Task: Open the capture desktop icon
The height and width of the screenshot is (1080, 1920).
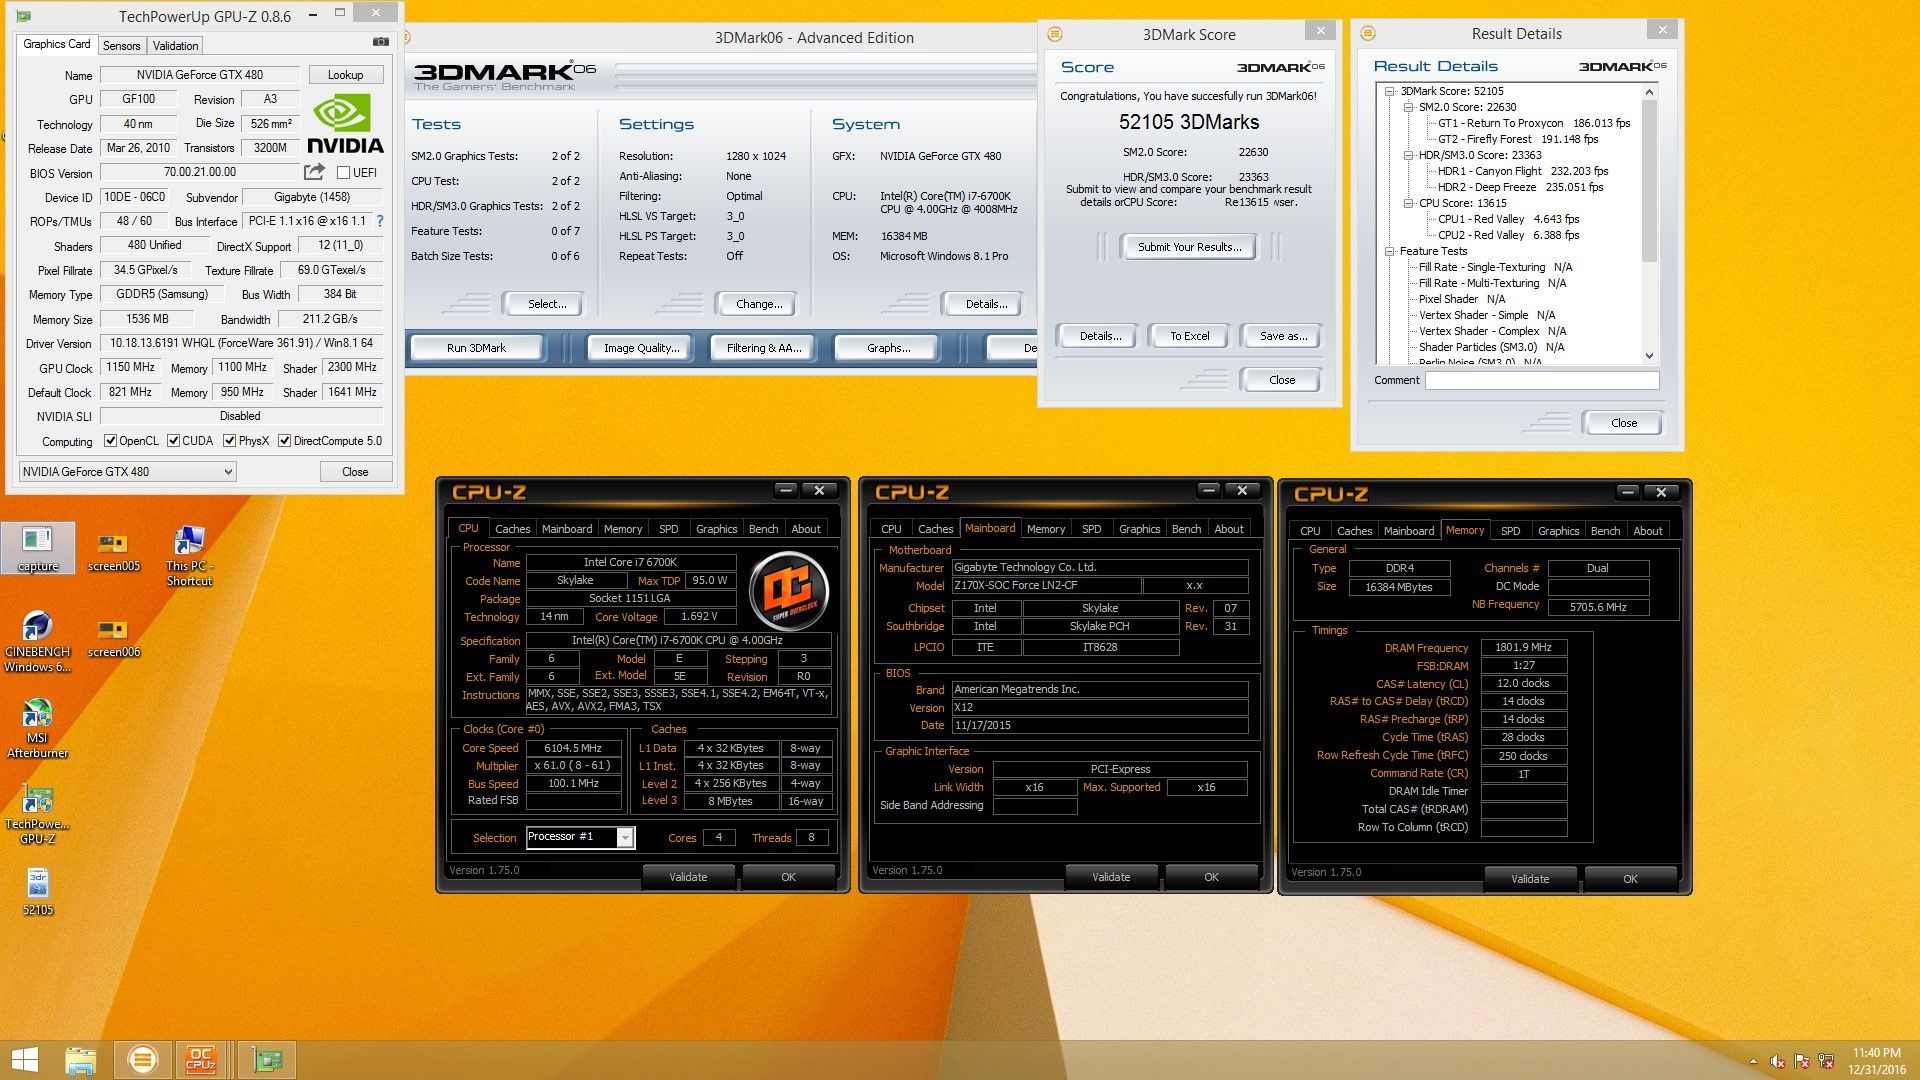Action: [38, 548]
